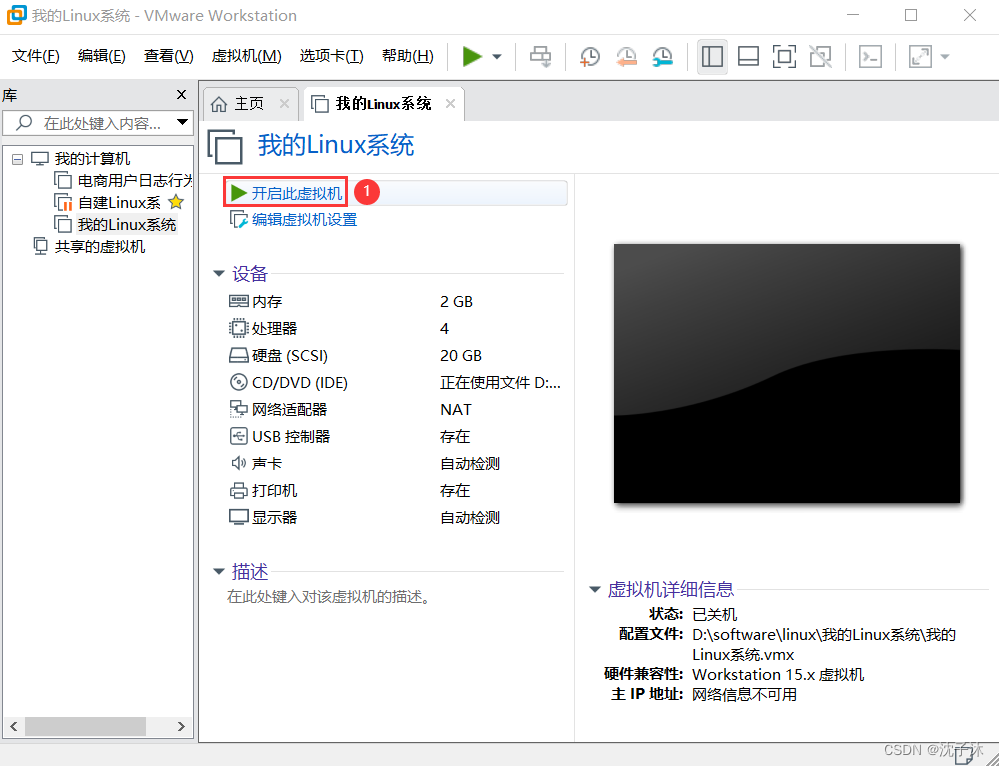Collapse the 虚拟机详细信息 section

click(594, 589)
